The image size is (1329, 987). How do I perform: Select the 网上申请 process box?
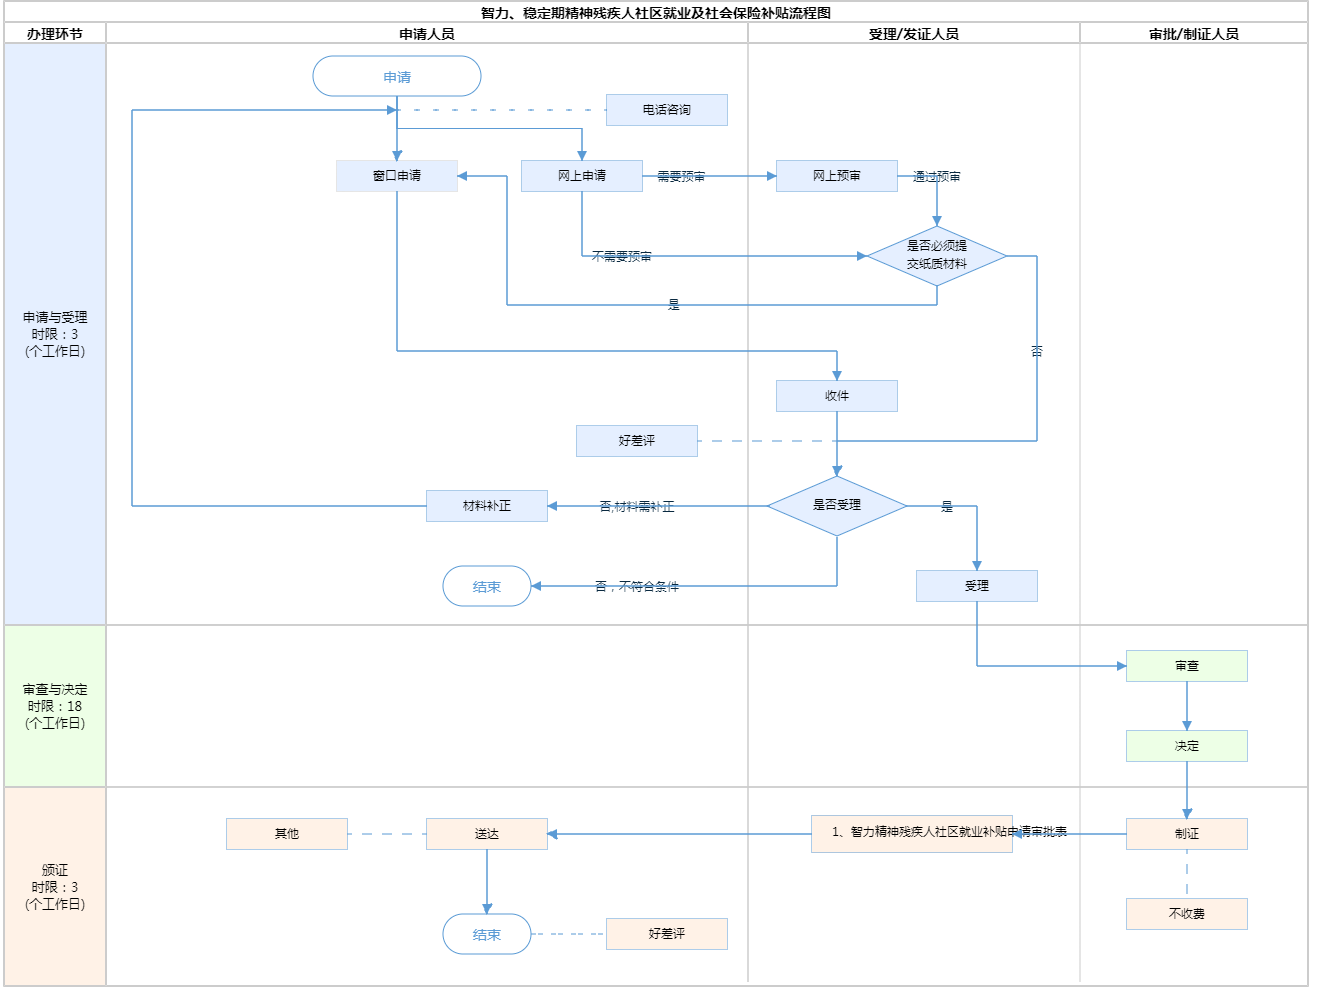point(582,176)
